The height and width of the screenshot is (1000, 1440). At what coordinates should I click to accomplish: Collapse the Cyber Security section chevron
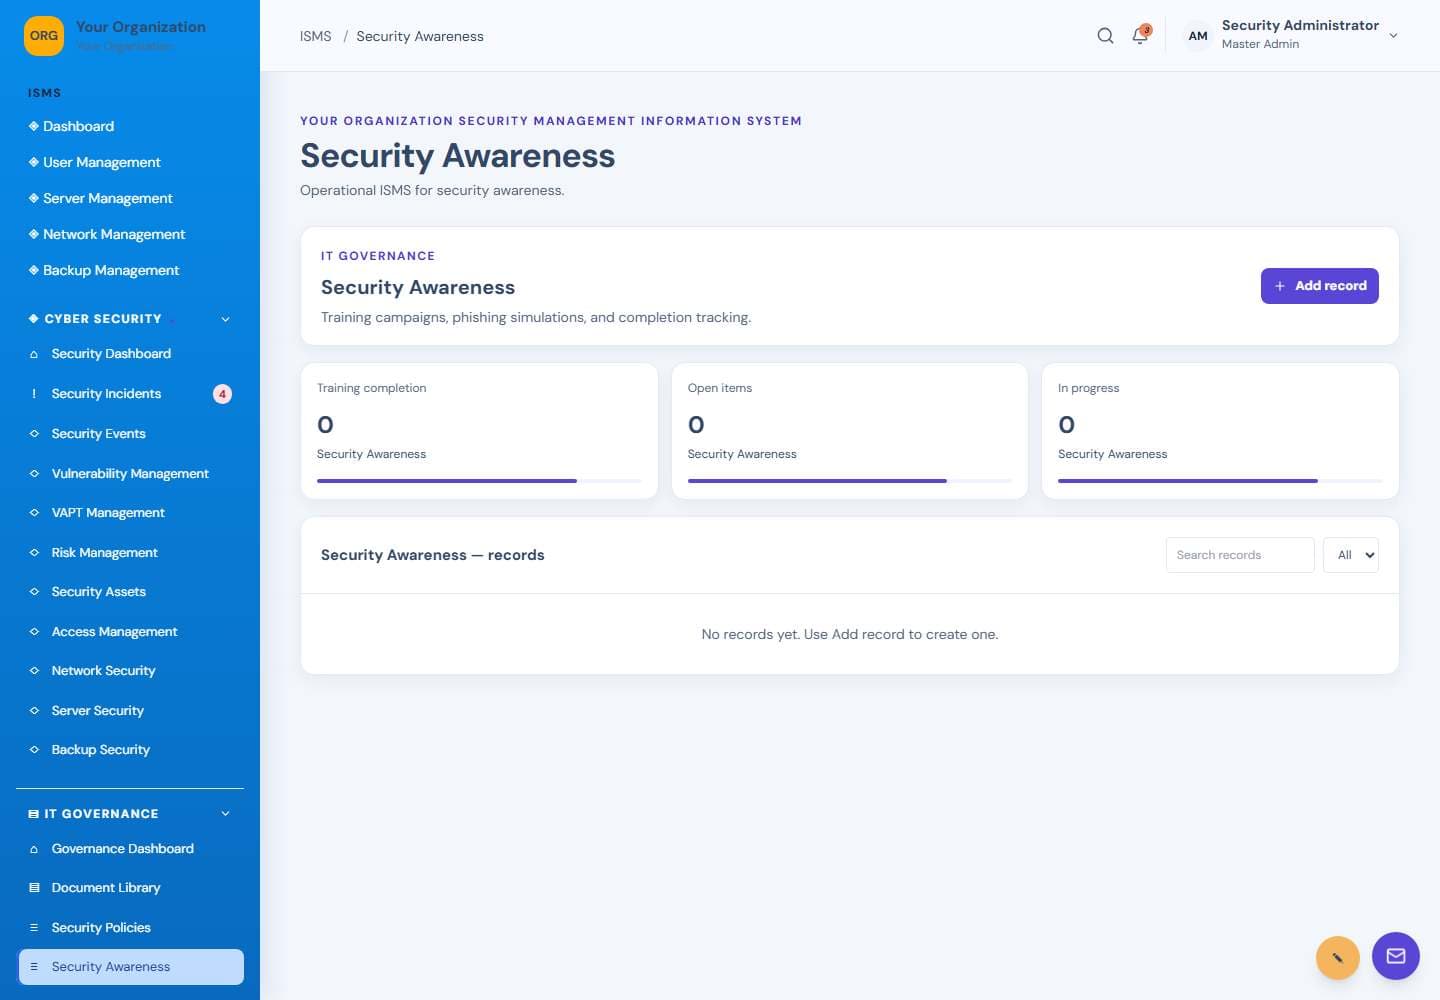[x=225, y=319]
